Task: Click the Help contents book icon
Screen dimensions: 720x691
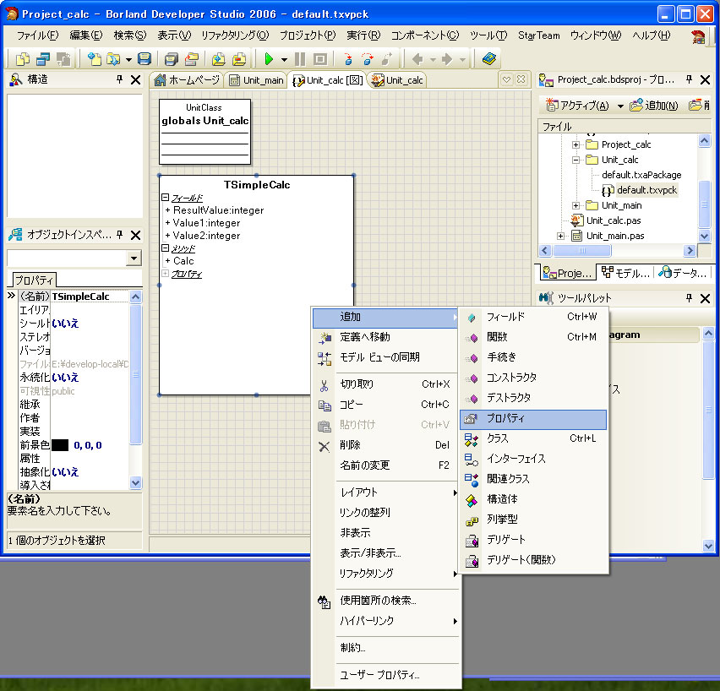Action: [489, 59]
